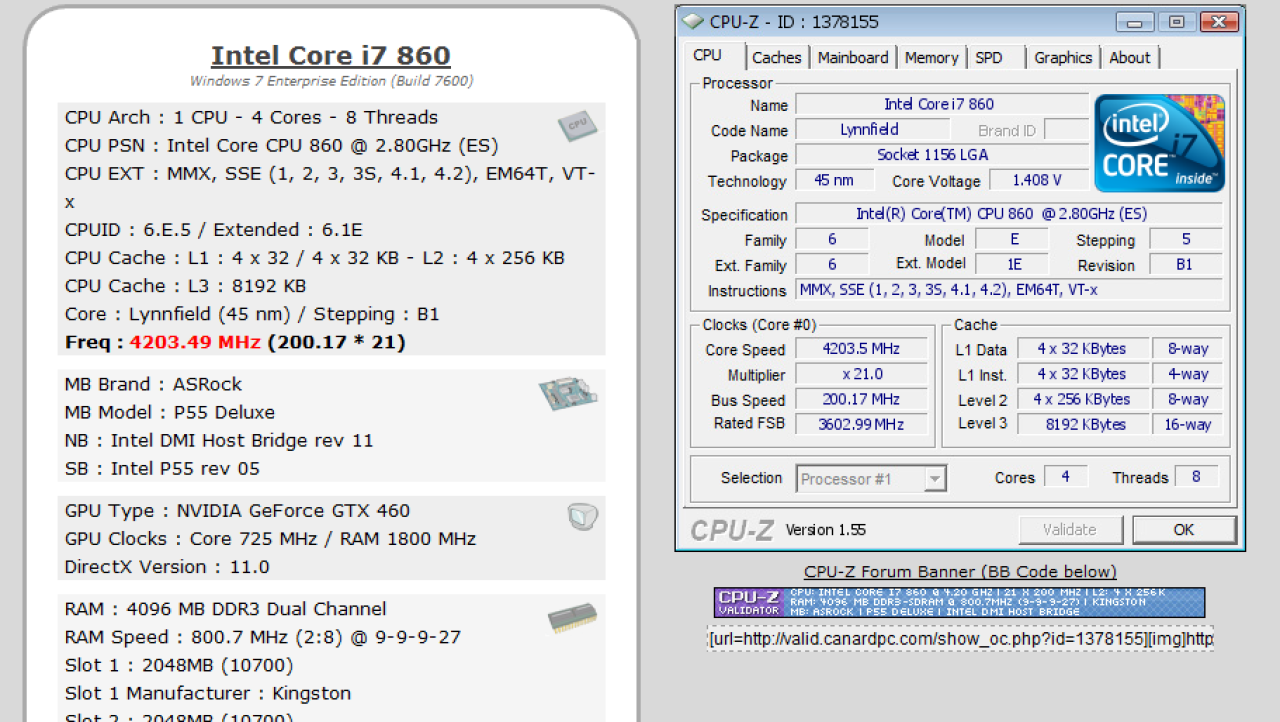This screenshot has width=1280, height=722.
Task: Click the Core Speed value 4203.5 MHz
Action: (x=861, y=349)
